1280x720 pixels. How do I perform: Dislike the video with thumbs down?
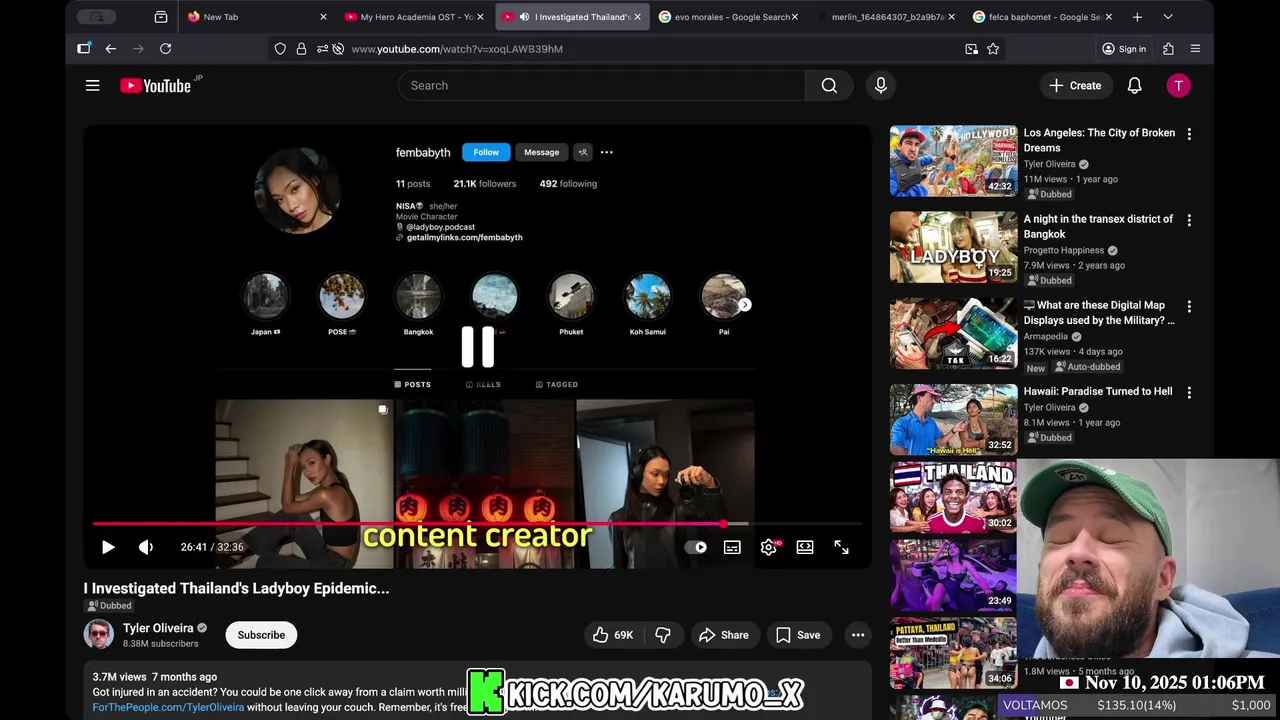pyautogui.click(x=663, y=635)
